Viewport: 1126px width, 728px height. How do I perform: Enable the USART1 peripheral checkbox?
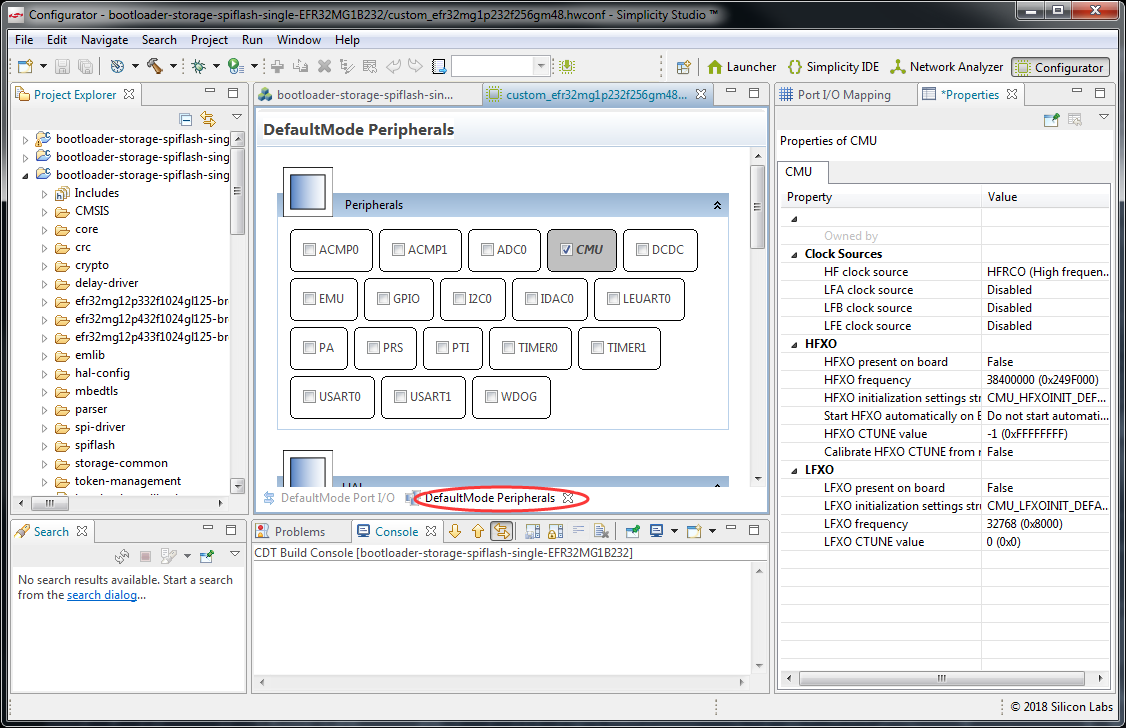click(x=401, y=396)
